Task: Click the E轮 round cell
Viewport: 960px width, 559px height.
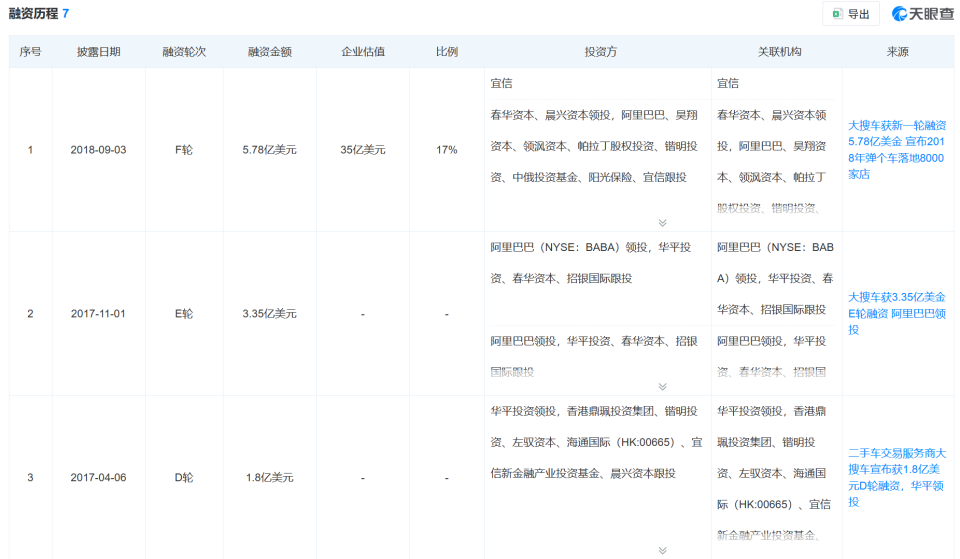Action: click(x=184, y=313)
